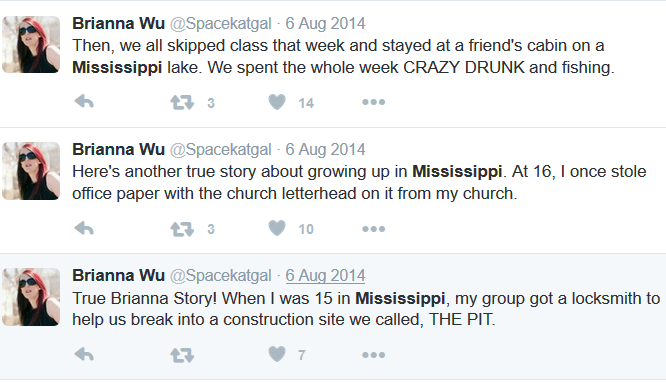Screen dimensions: 666x382
Task: Reply to the cabin on Mississippi lake tweet
Action: [84, 102]
